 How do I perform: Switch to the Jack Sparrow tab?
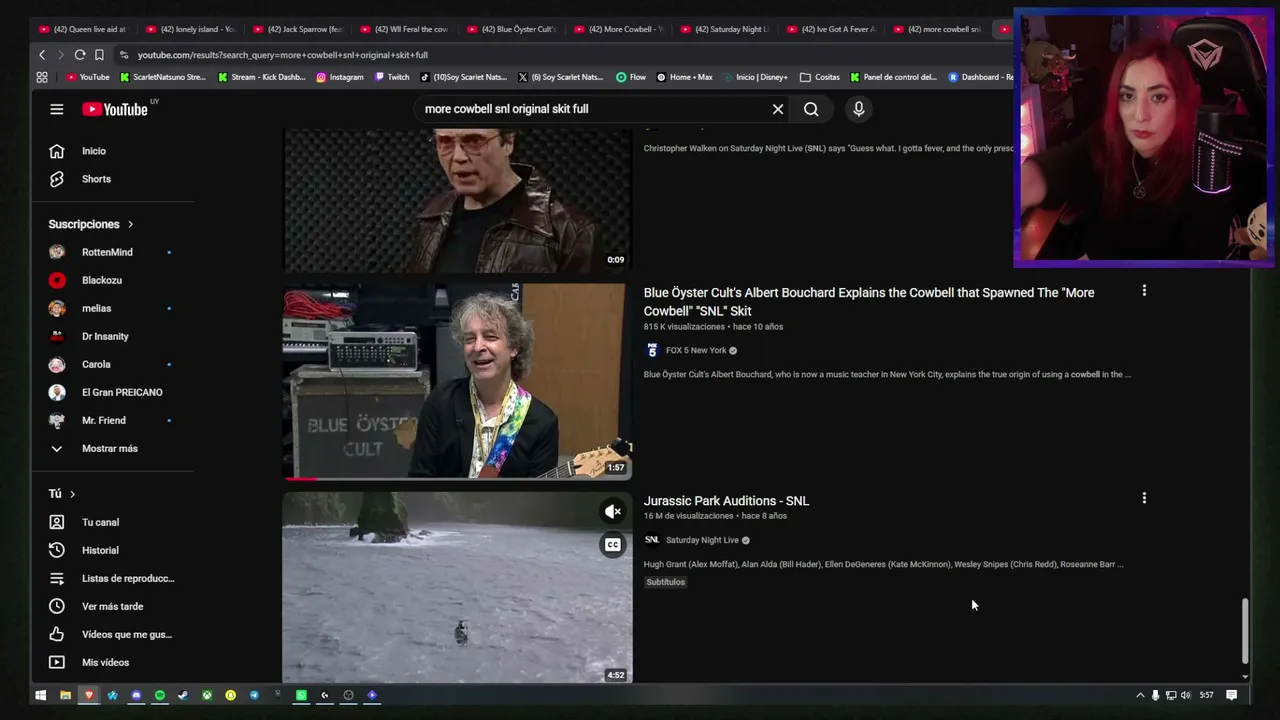[x=297, y=29]
